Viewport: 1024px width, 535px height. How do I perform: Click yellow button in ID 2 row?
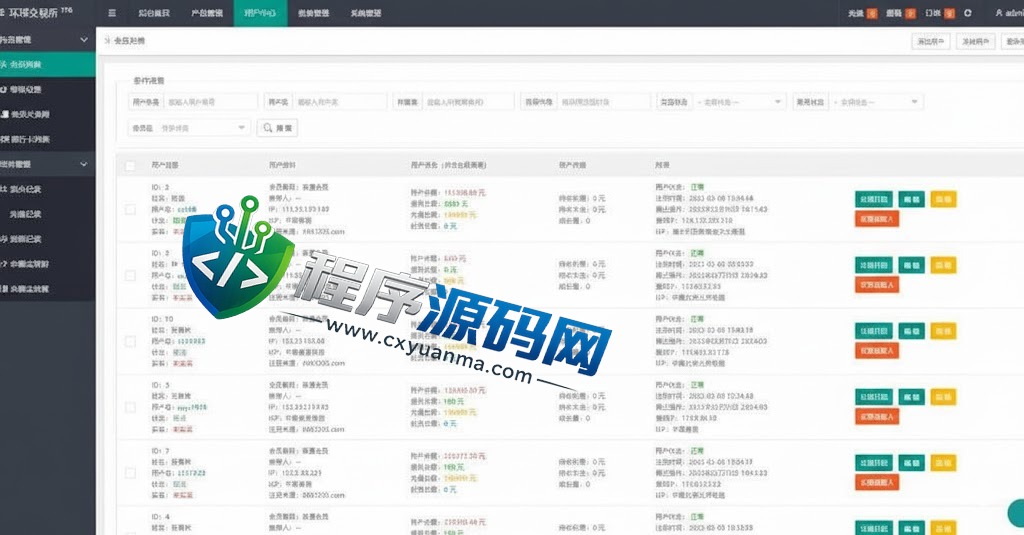943,199
